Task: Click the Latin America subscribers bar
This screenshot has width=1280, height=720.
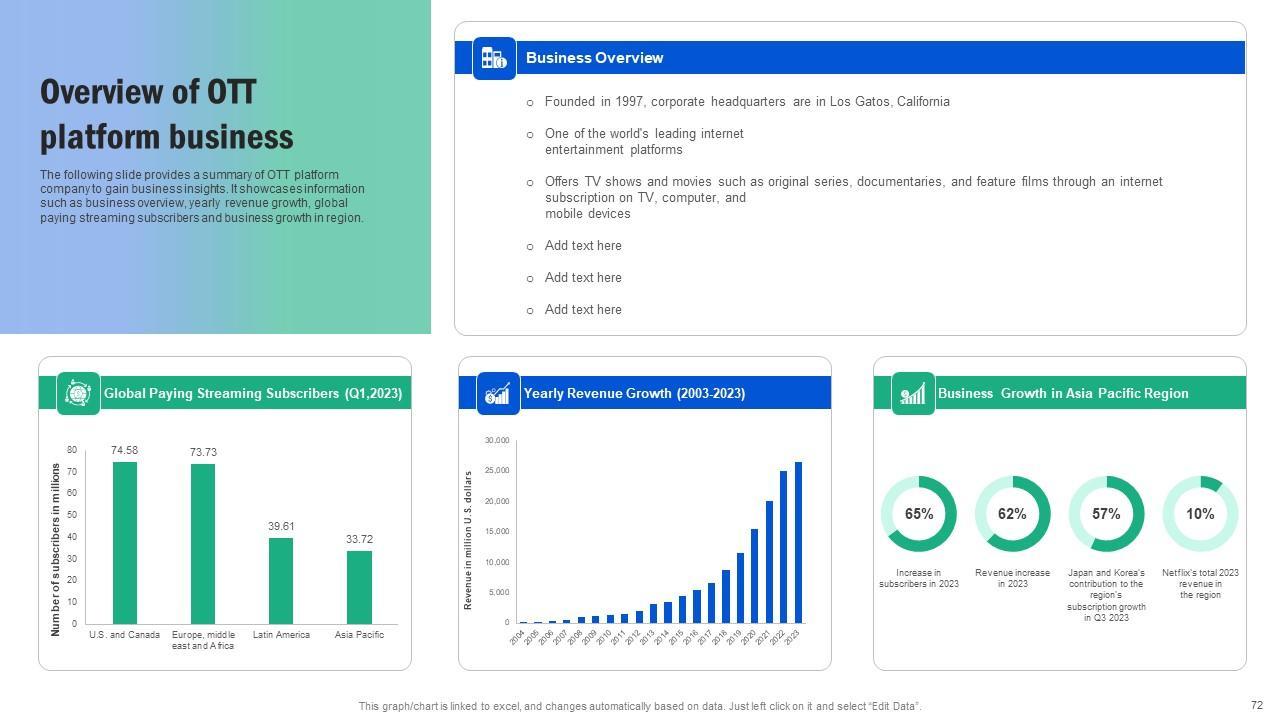Action: point(281,581)
